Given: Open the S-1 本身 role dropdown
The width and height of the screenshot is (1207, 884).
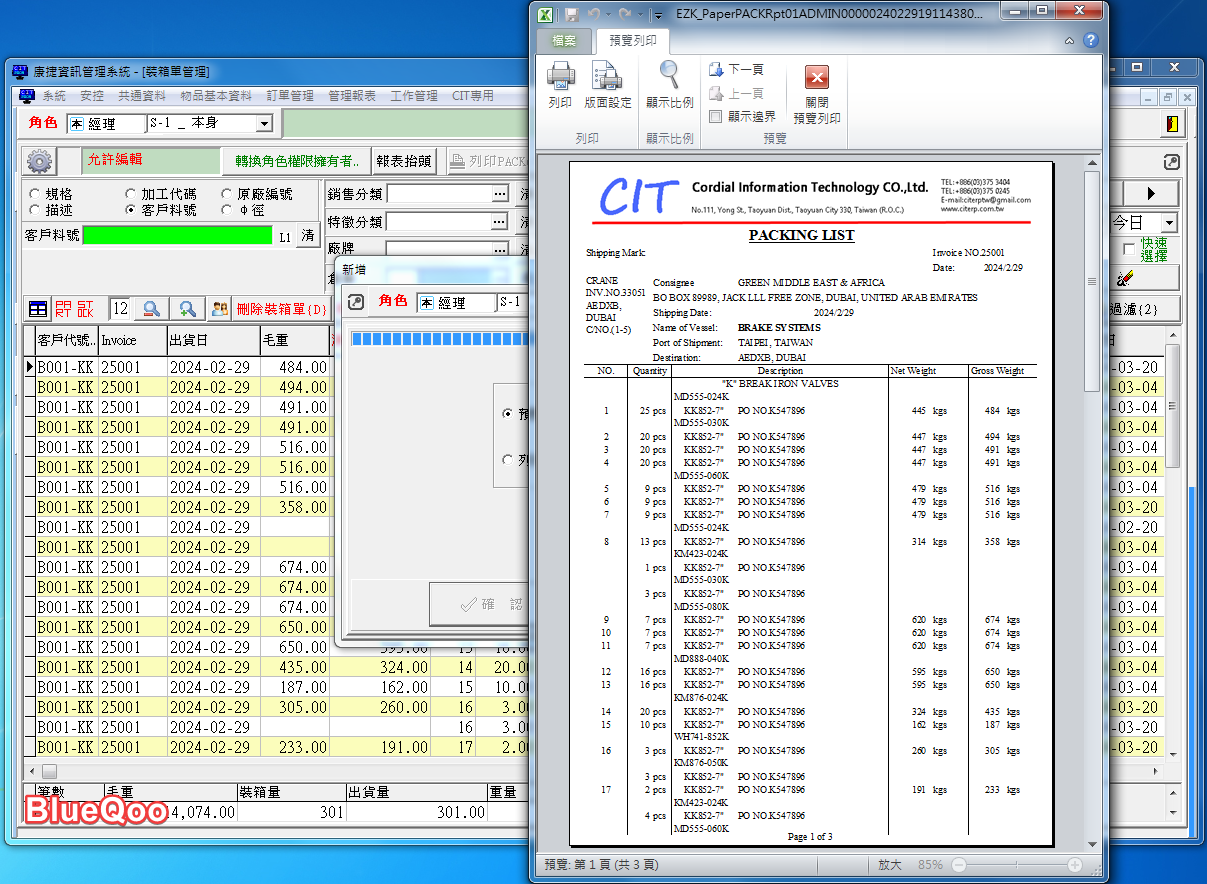Looking at the screenshot, I should [x=264, y=124].
